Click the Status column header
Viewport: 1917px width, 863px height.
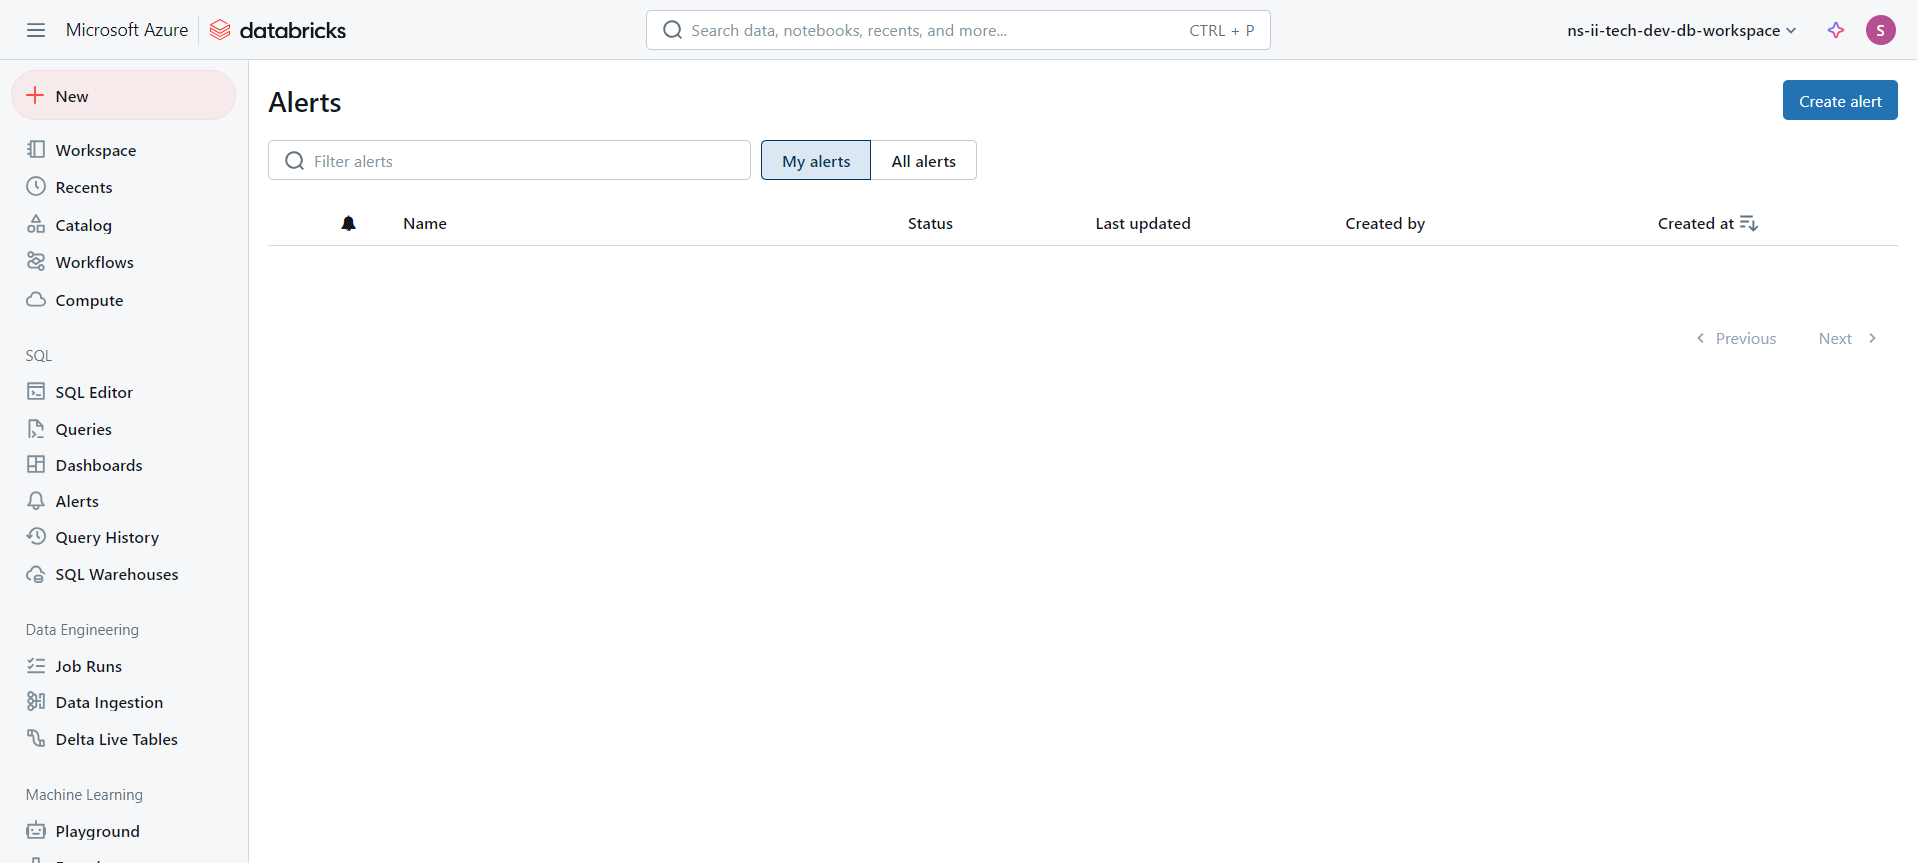click(930, 223)
